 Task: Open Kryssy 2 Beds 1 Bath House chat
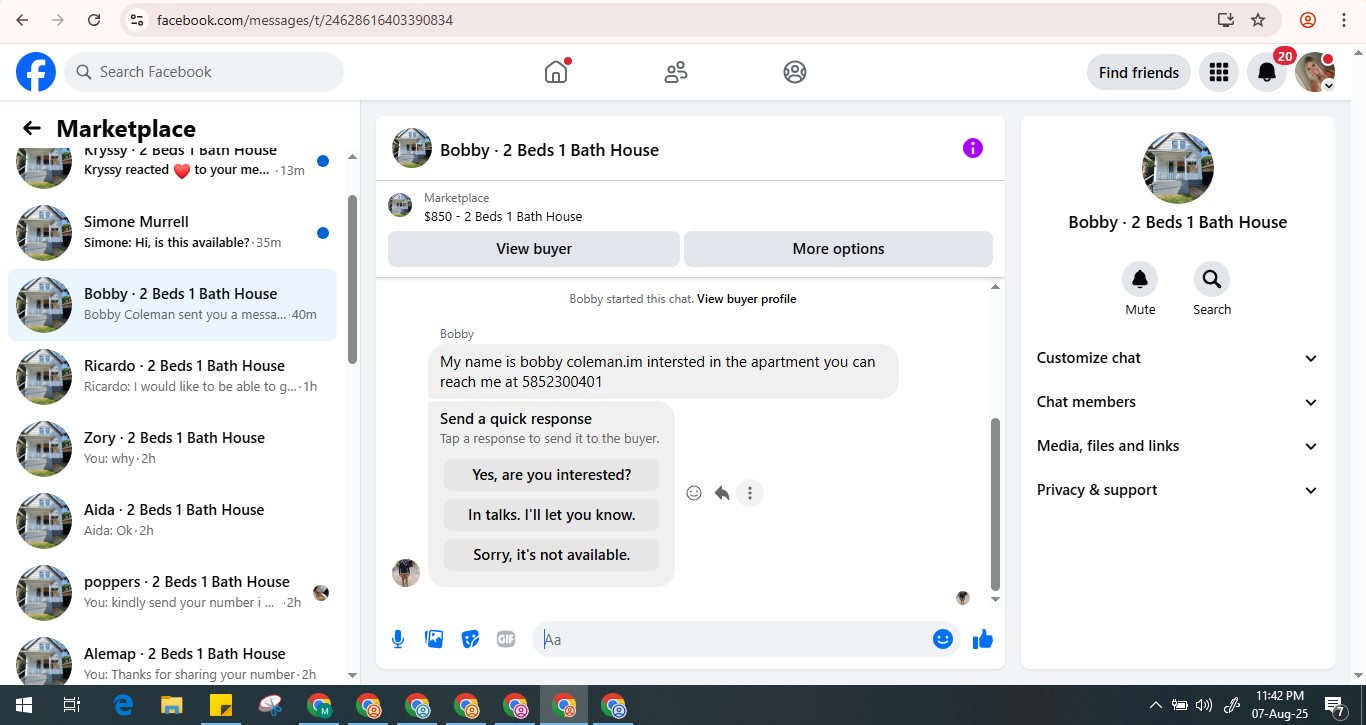coord(172,167)
